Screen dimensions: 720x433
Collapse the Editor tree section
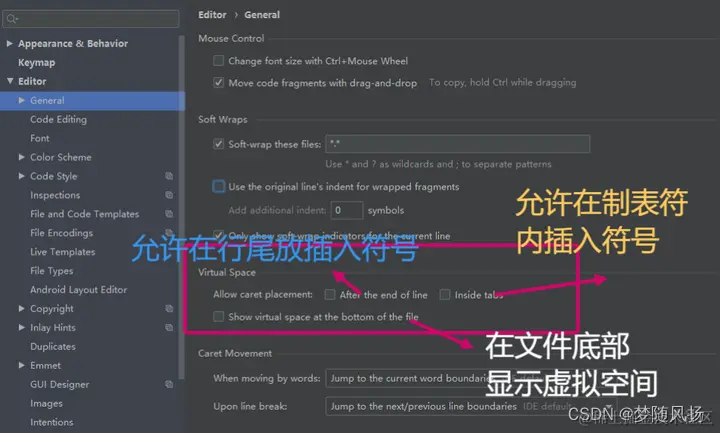10,81
